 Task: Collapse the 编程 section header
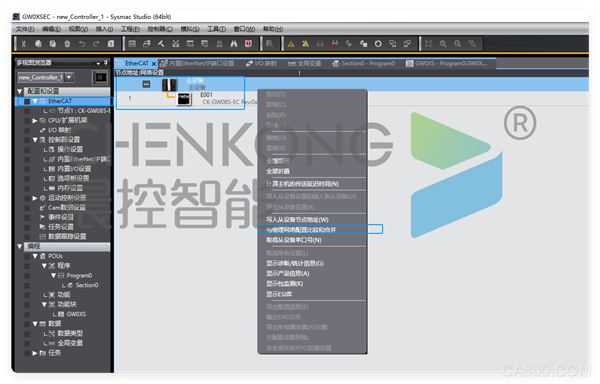click(x=20, y=247)
